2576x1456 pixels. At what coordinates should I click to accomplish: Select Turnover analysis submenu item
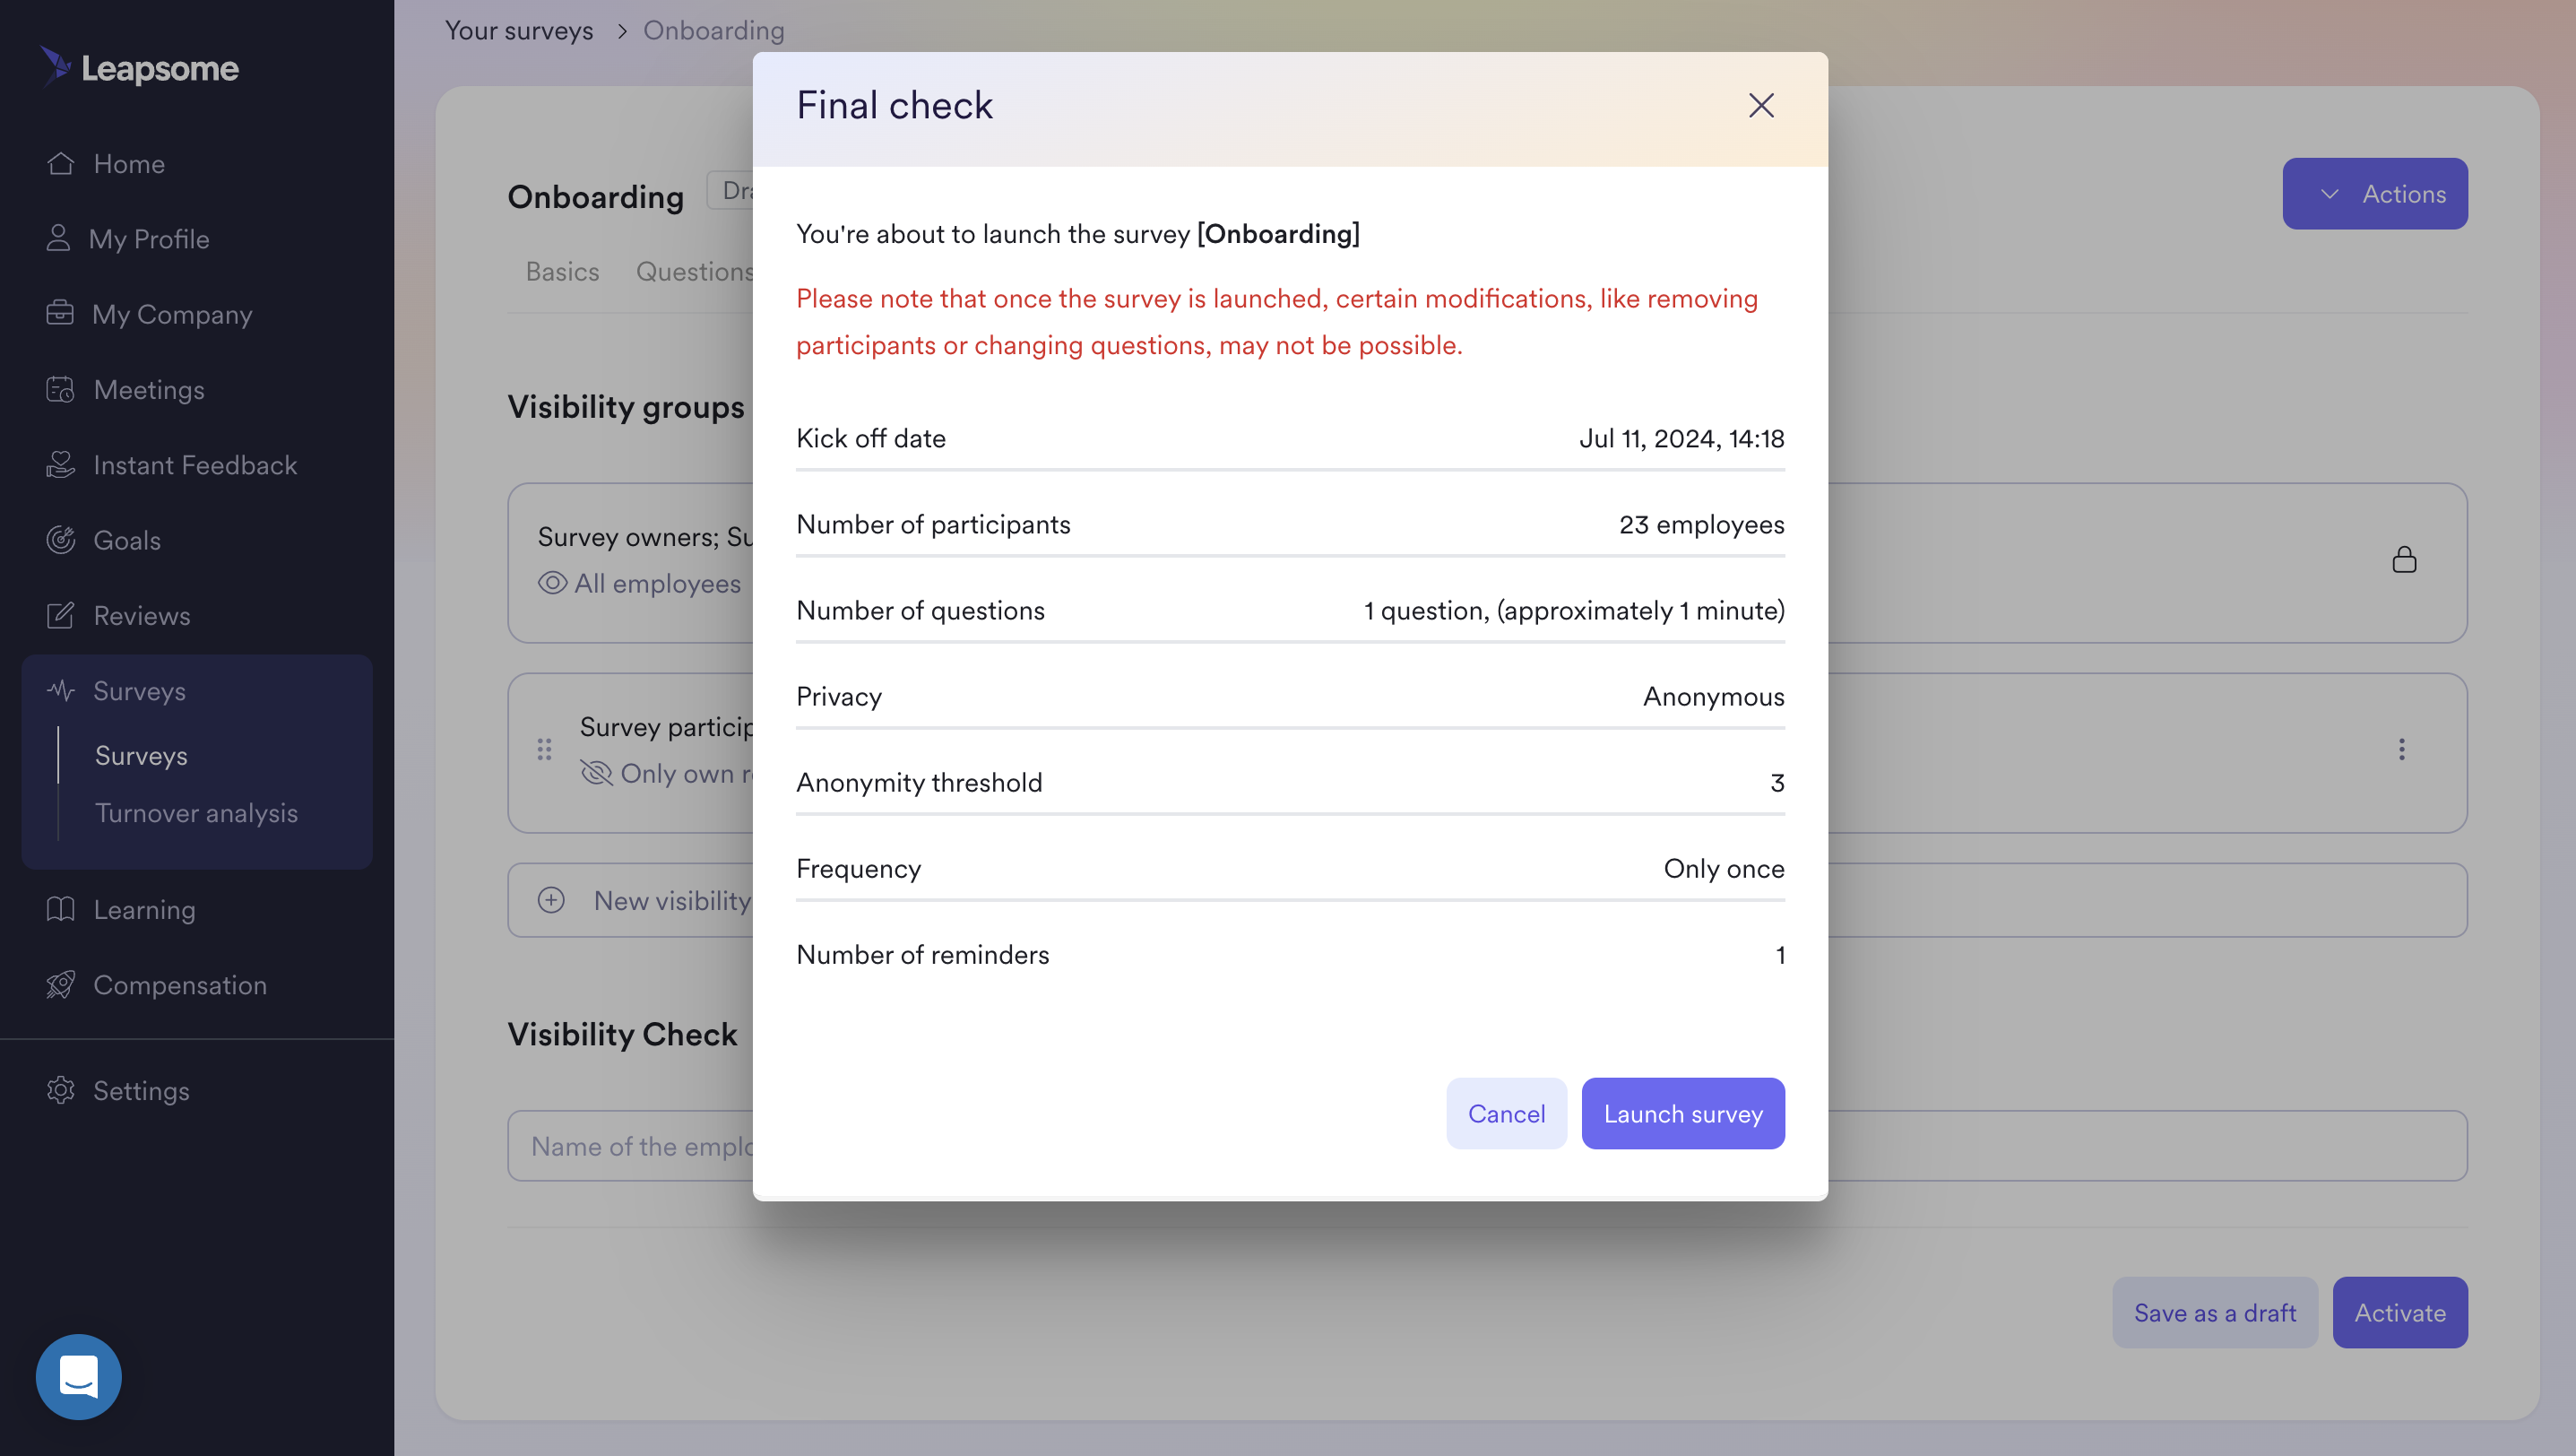click(x=196, y=813)
